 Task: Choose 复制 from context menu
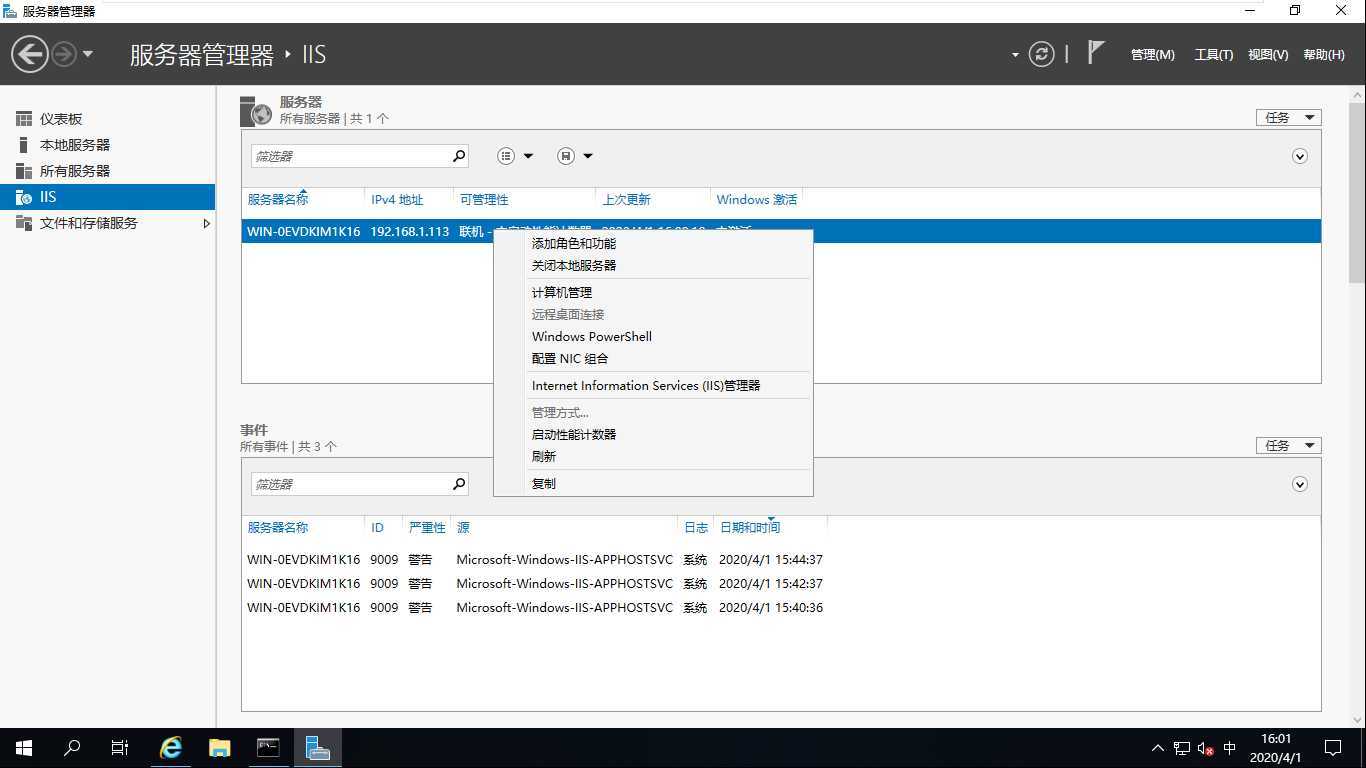tap(653, 483)
